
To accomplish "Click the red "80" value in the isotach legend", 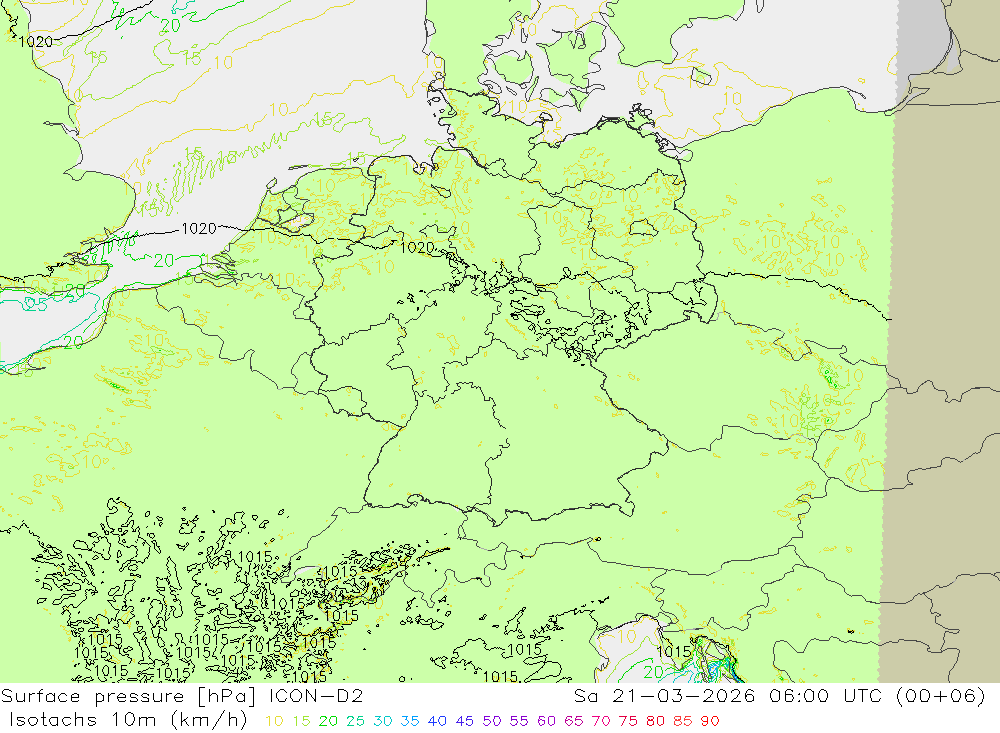I will (x=655, y=721).
